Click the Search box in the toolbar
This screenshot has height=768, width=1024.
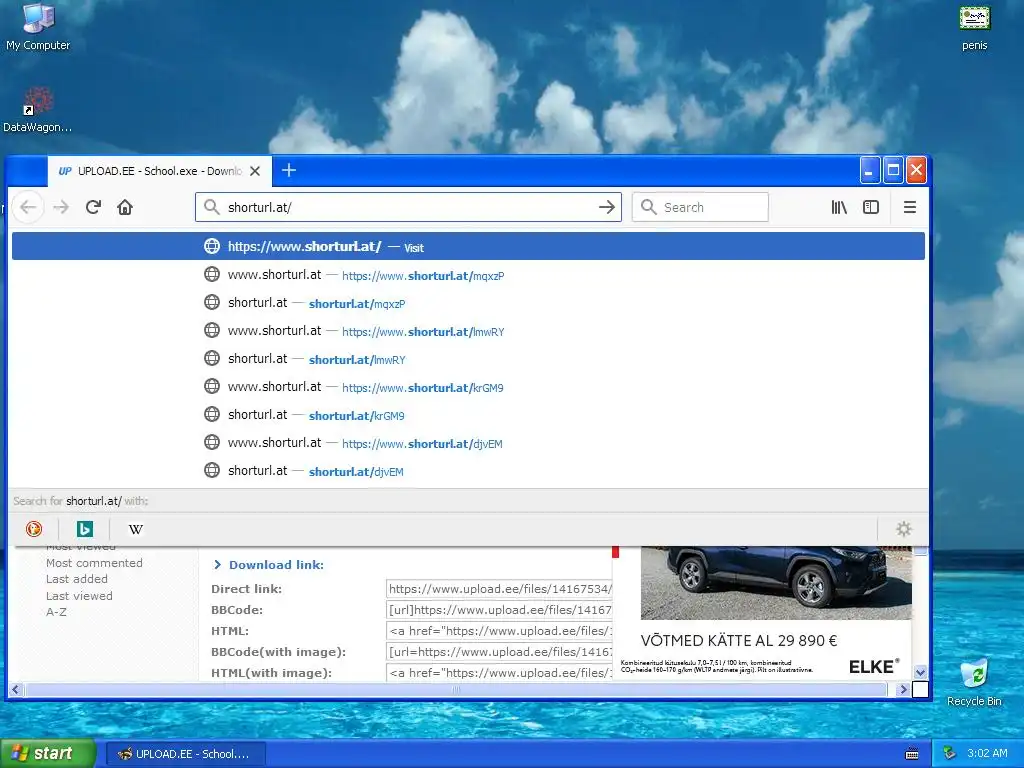[x=700, y=208]
